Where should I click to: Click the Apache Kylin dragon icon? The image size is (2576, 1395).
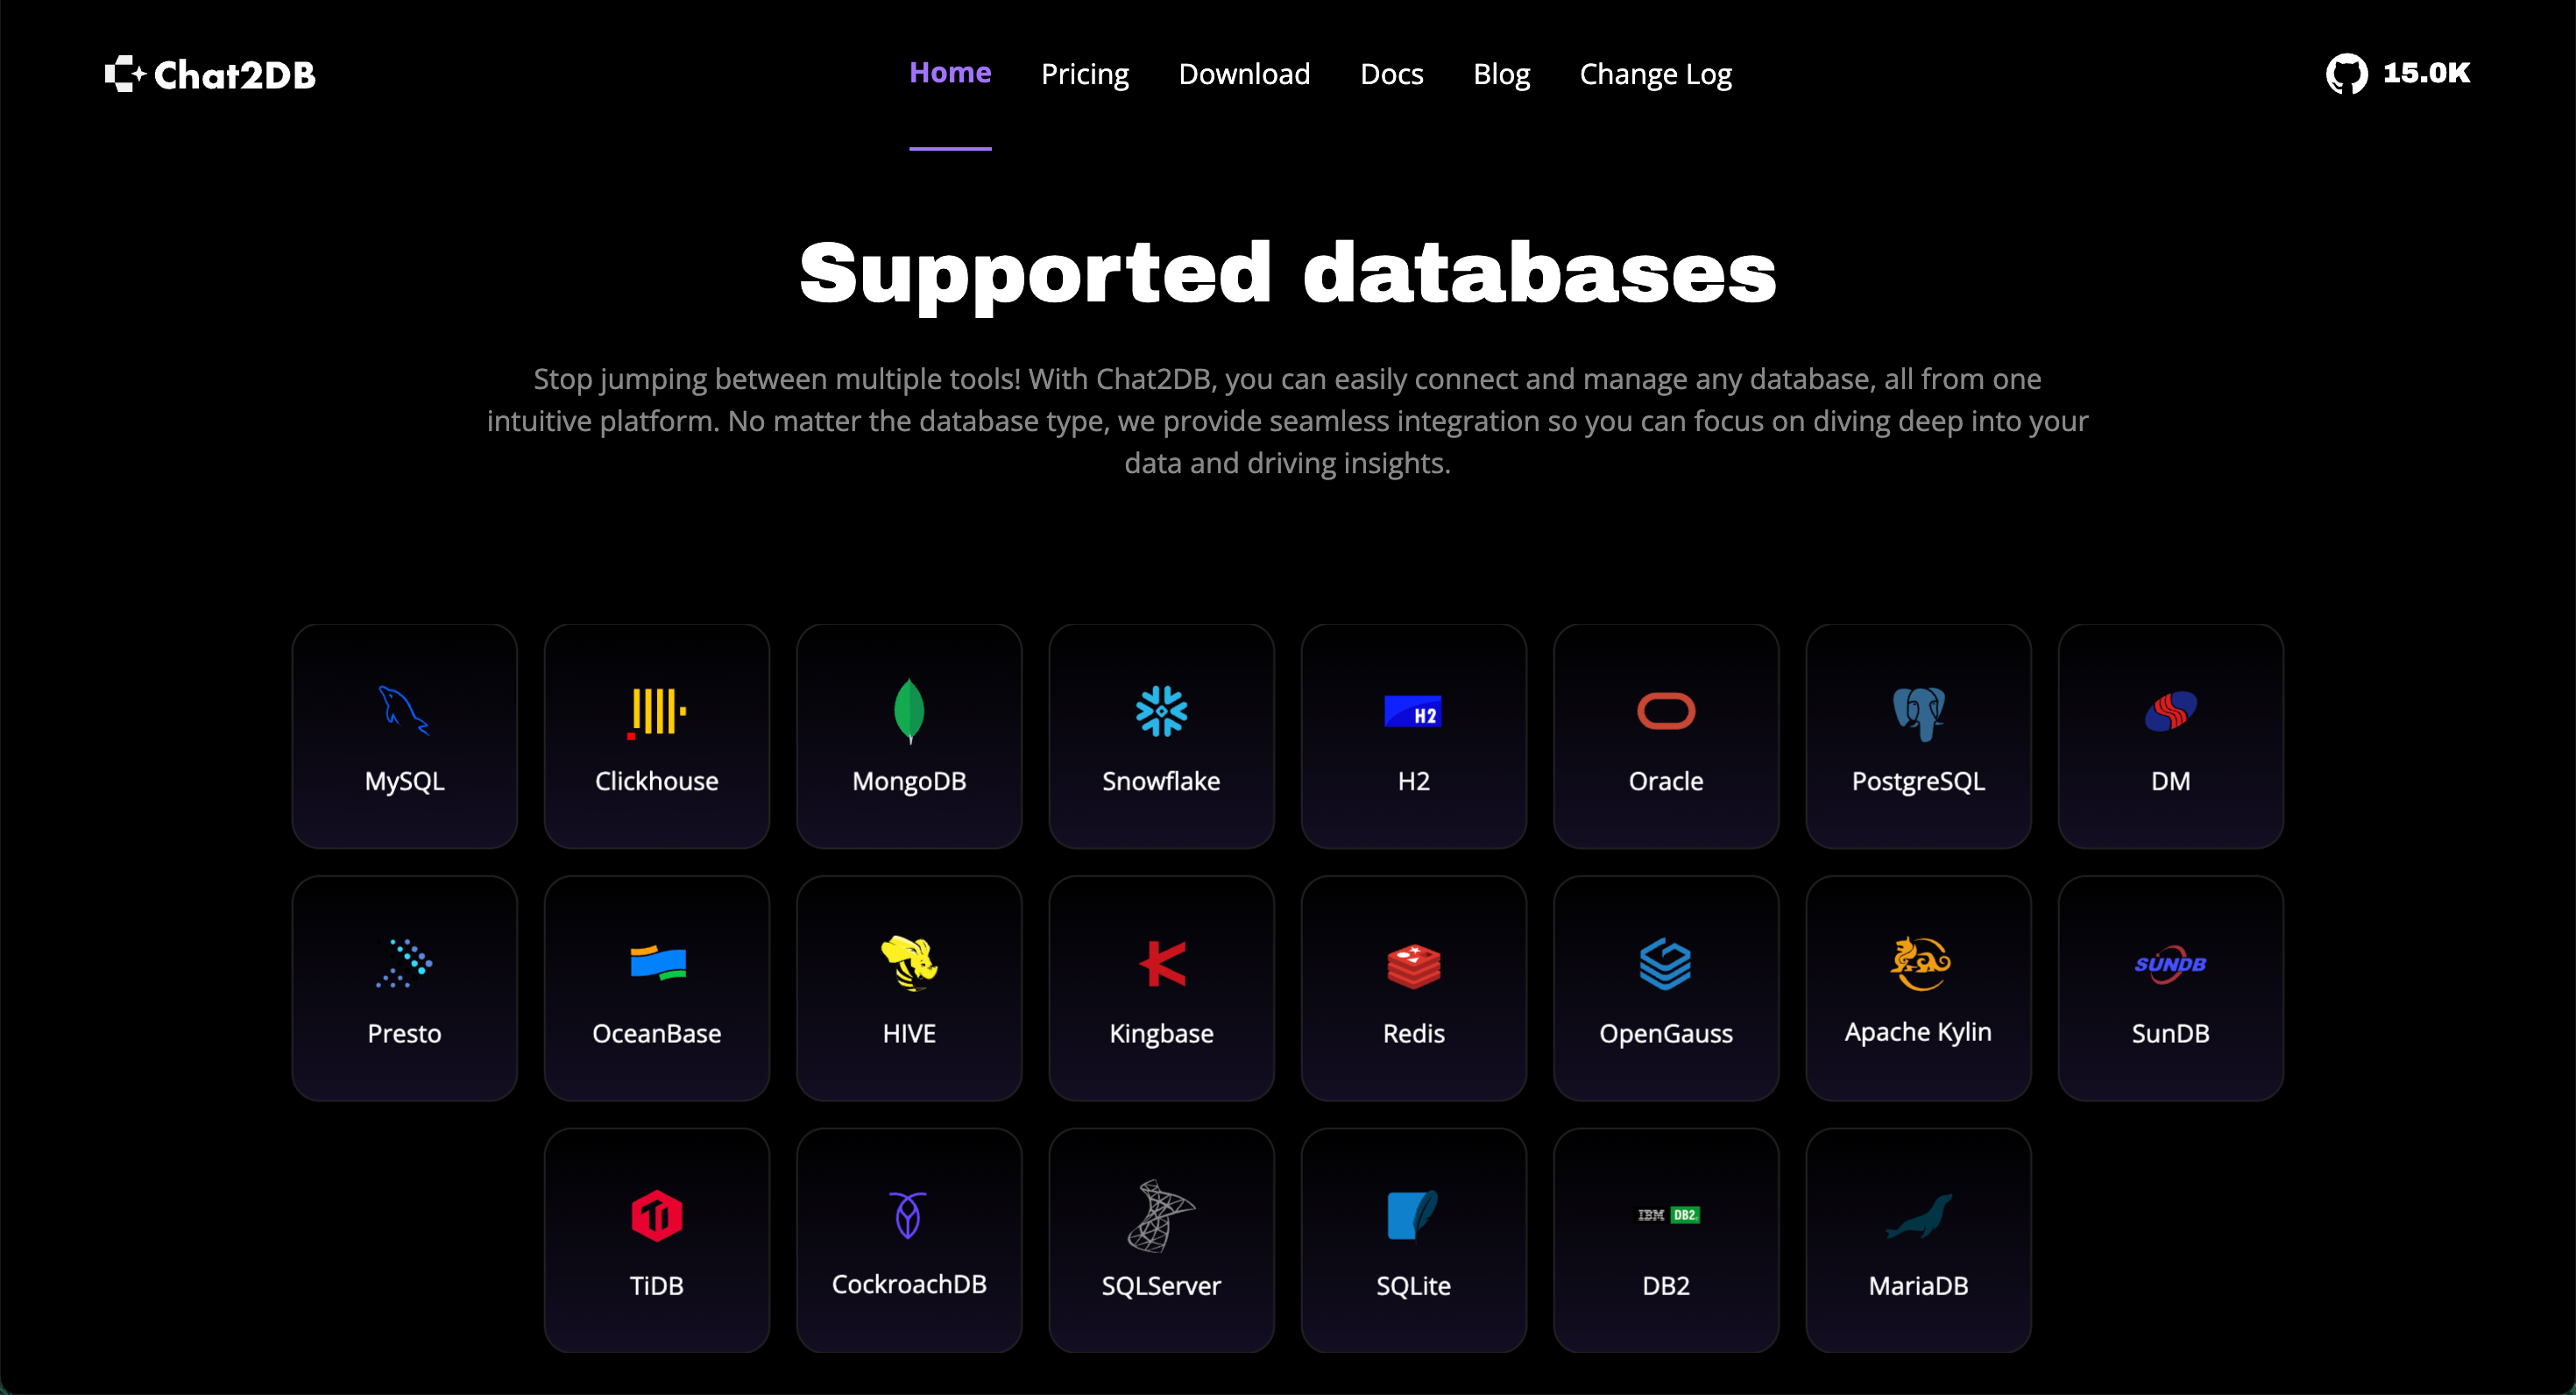1919,962
